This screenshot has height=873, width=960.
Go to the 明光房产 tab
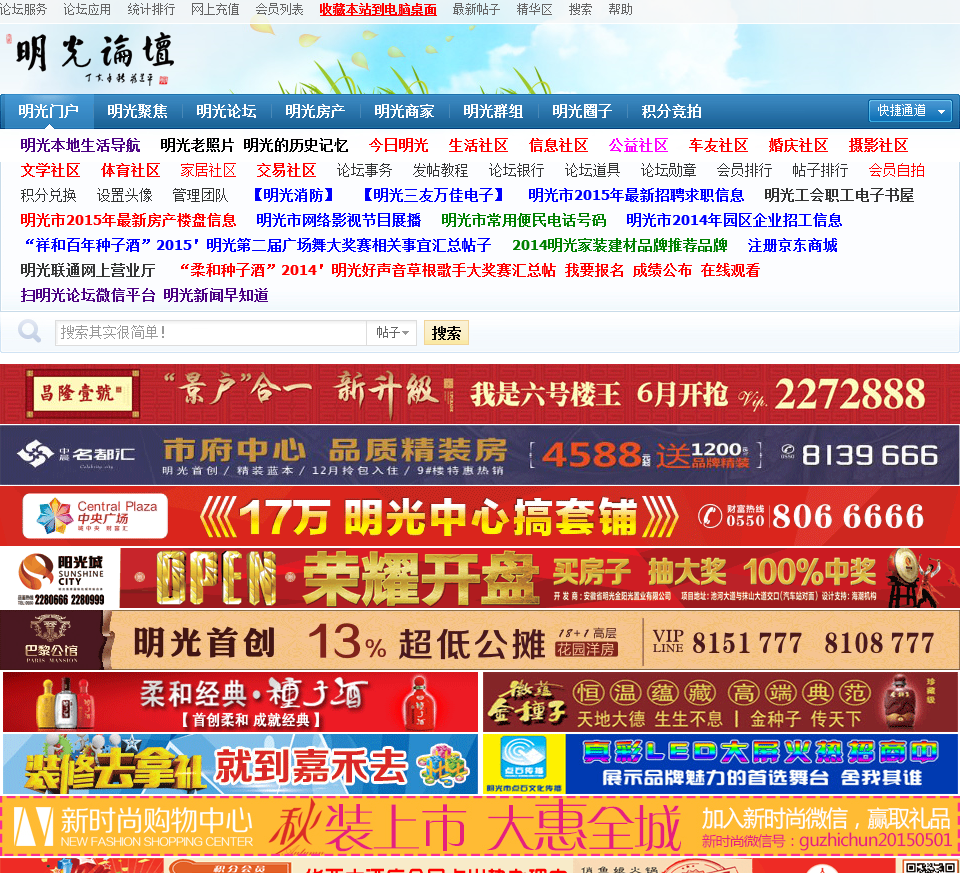point(315,111)
